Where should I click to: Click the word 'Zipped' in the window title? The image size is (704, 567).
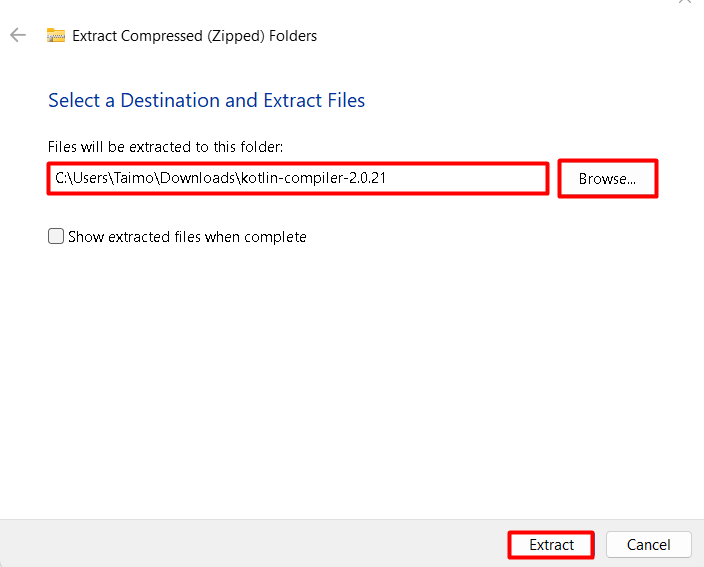click(236, 36)
